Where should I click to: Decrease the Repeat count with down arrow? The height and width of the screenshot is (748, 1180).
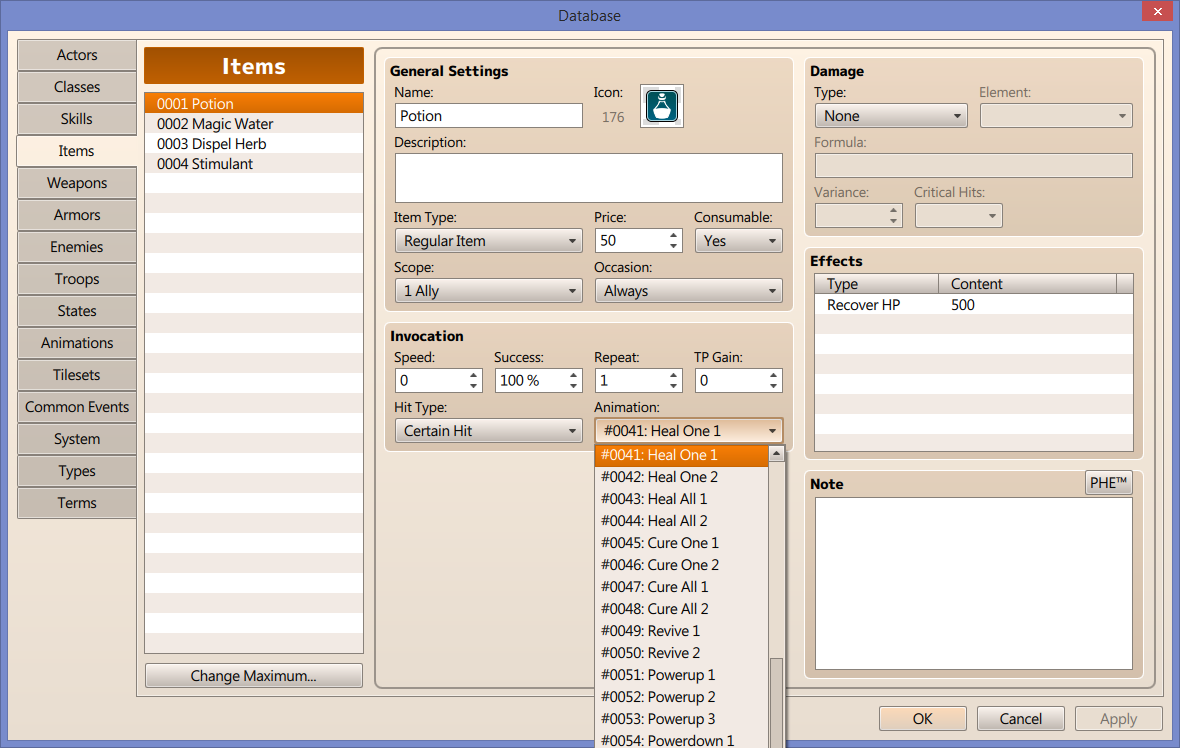(x=674, y=386)
